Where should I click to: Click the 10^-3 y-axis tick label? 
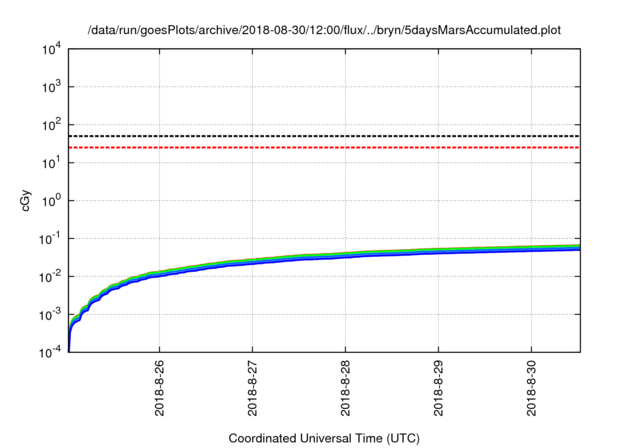coord(49,315)
